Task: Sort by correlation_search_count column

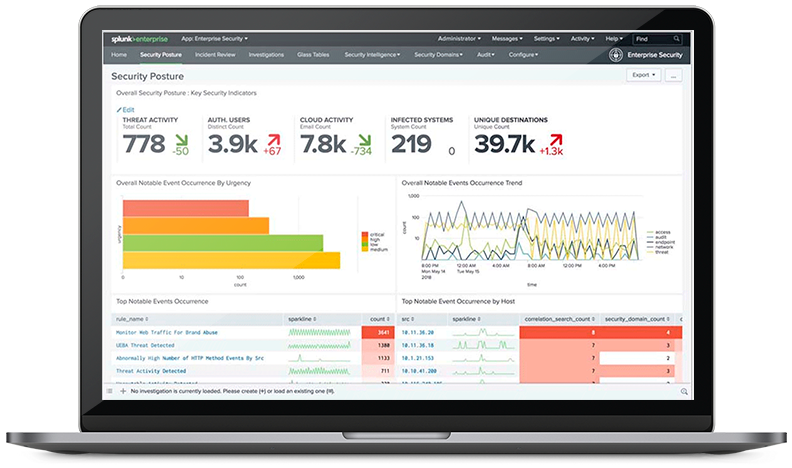Action: point(560,319)
